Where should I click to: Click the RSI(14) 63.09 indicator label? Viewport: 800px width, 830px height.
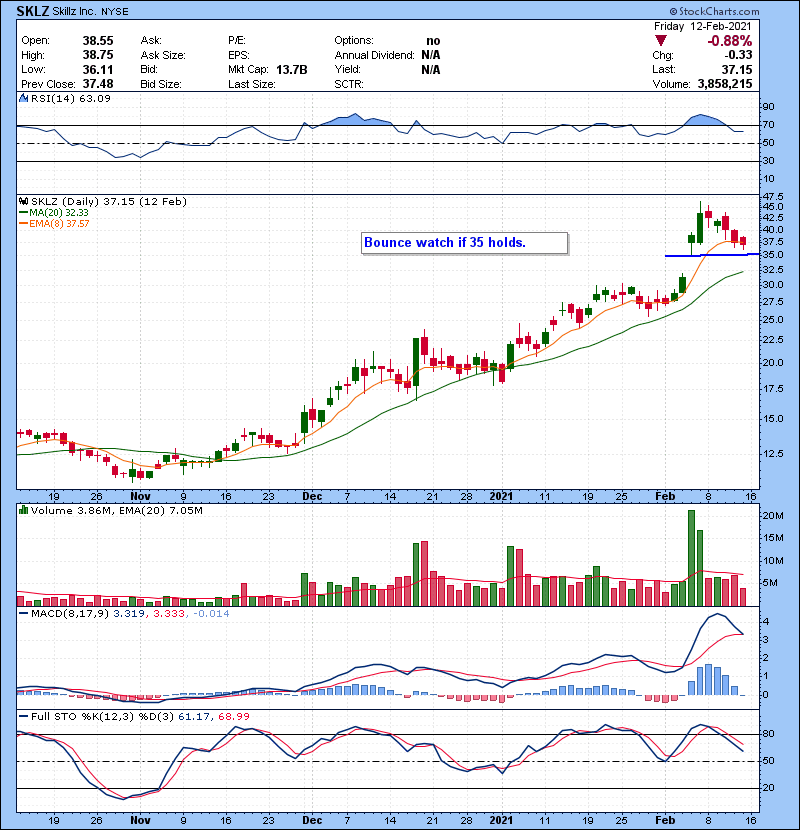[71, 98]
